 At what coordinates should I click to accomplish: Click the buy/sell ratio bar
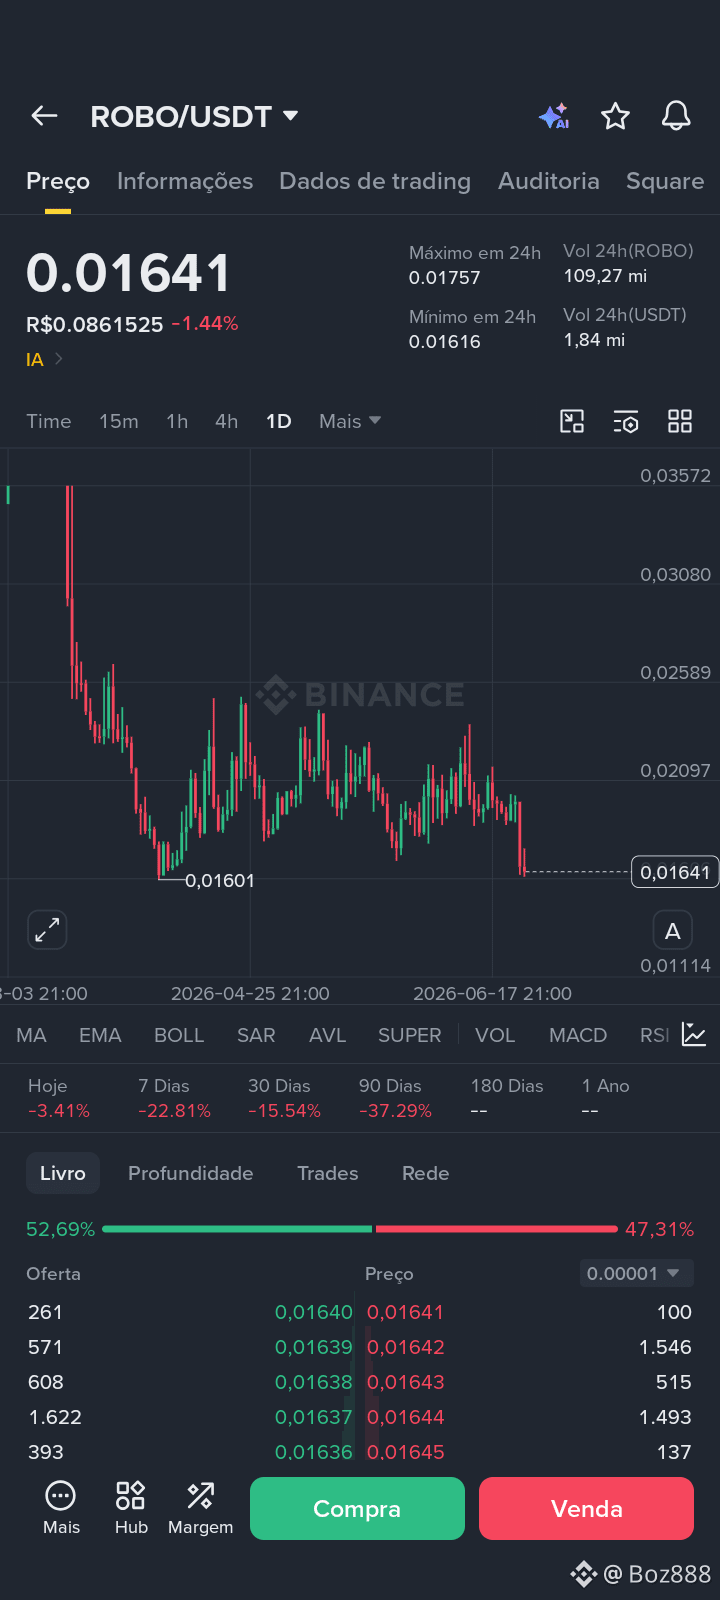point(360,1229)
